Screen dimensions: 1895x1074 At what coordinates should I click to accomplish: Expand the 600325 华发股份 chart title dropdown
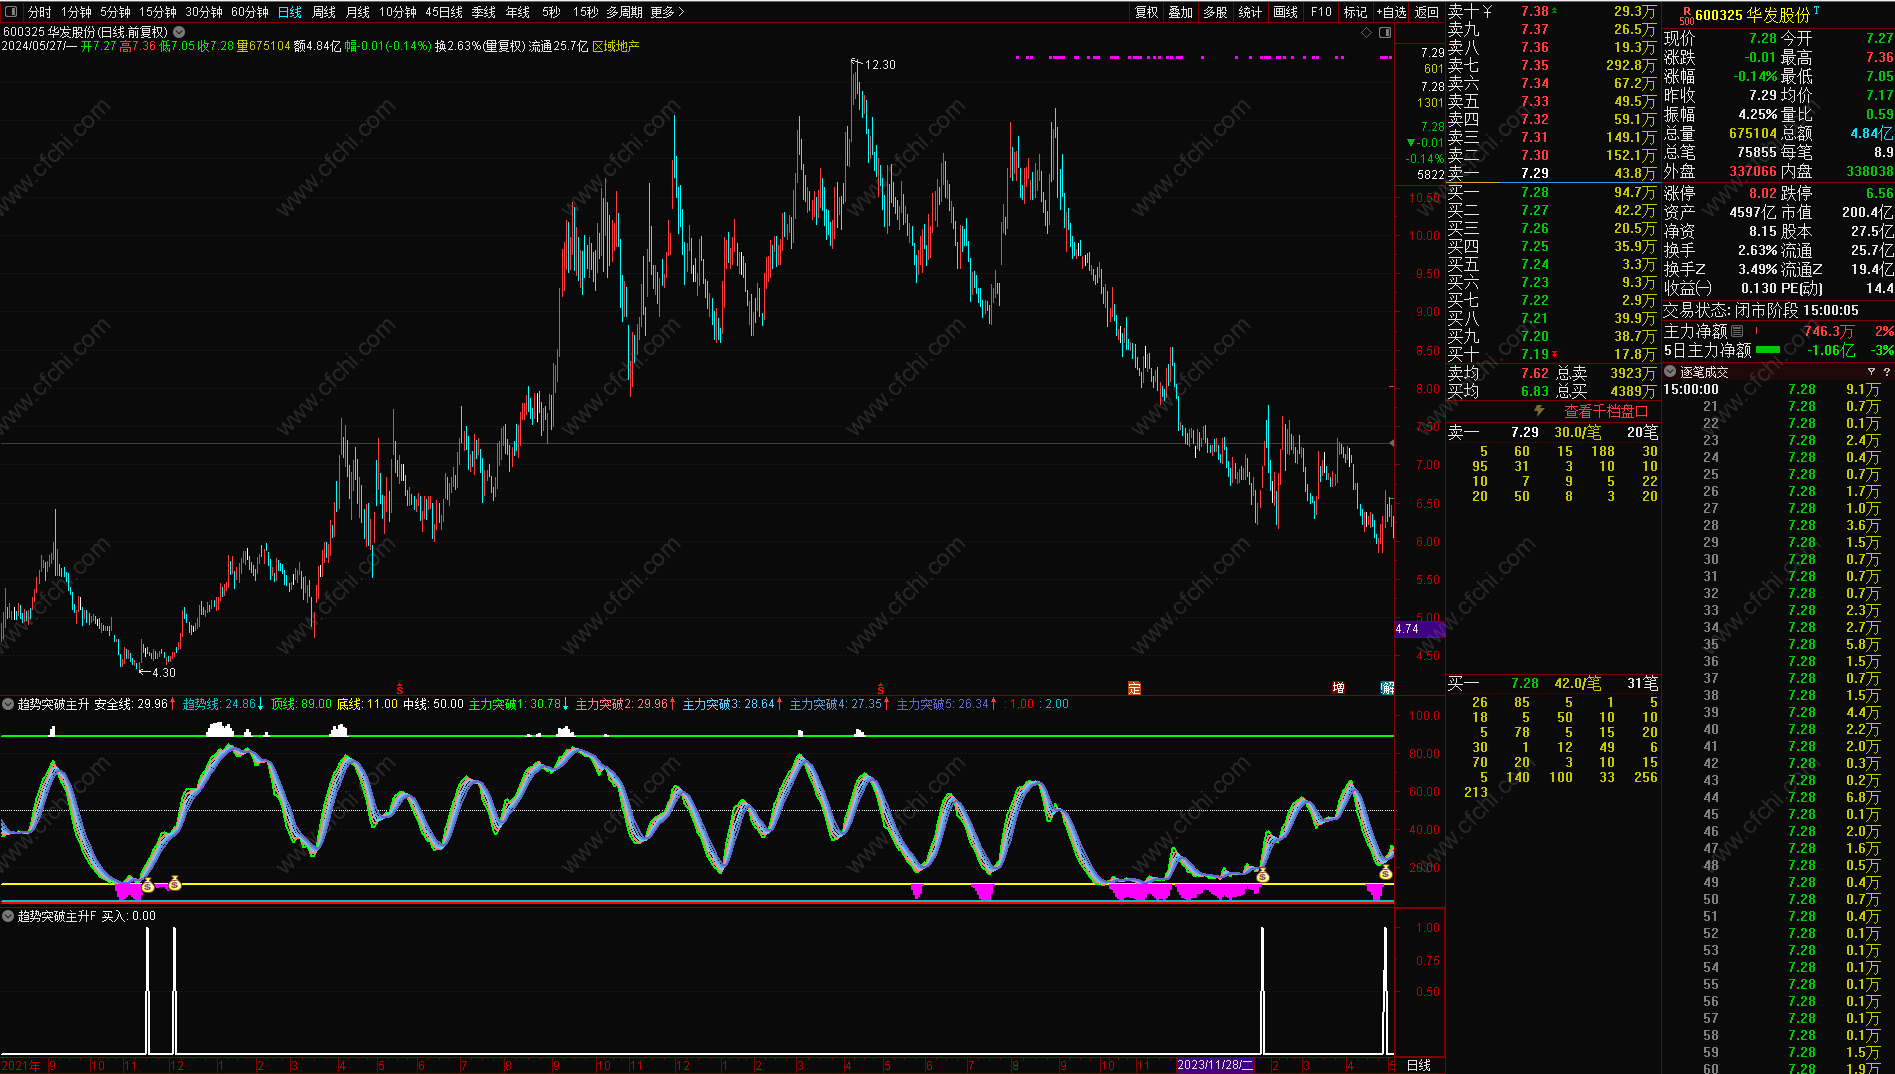pos(179,32)
